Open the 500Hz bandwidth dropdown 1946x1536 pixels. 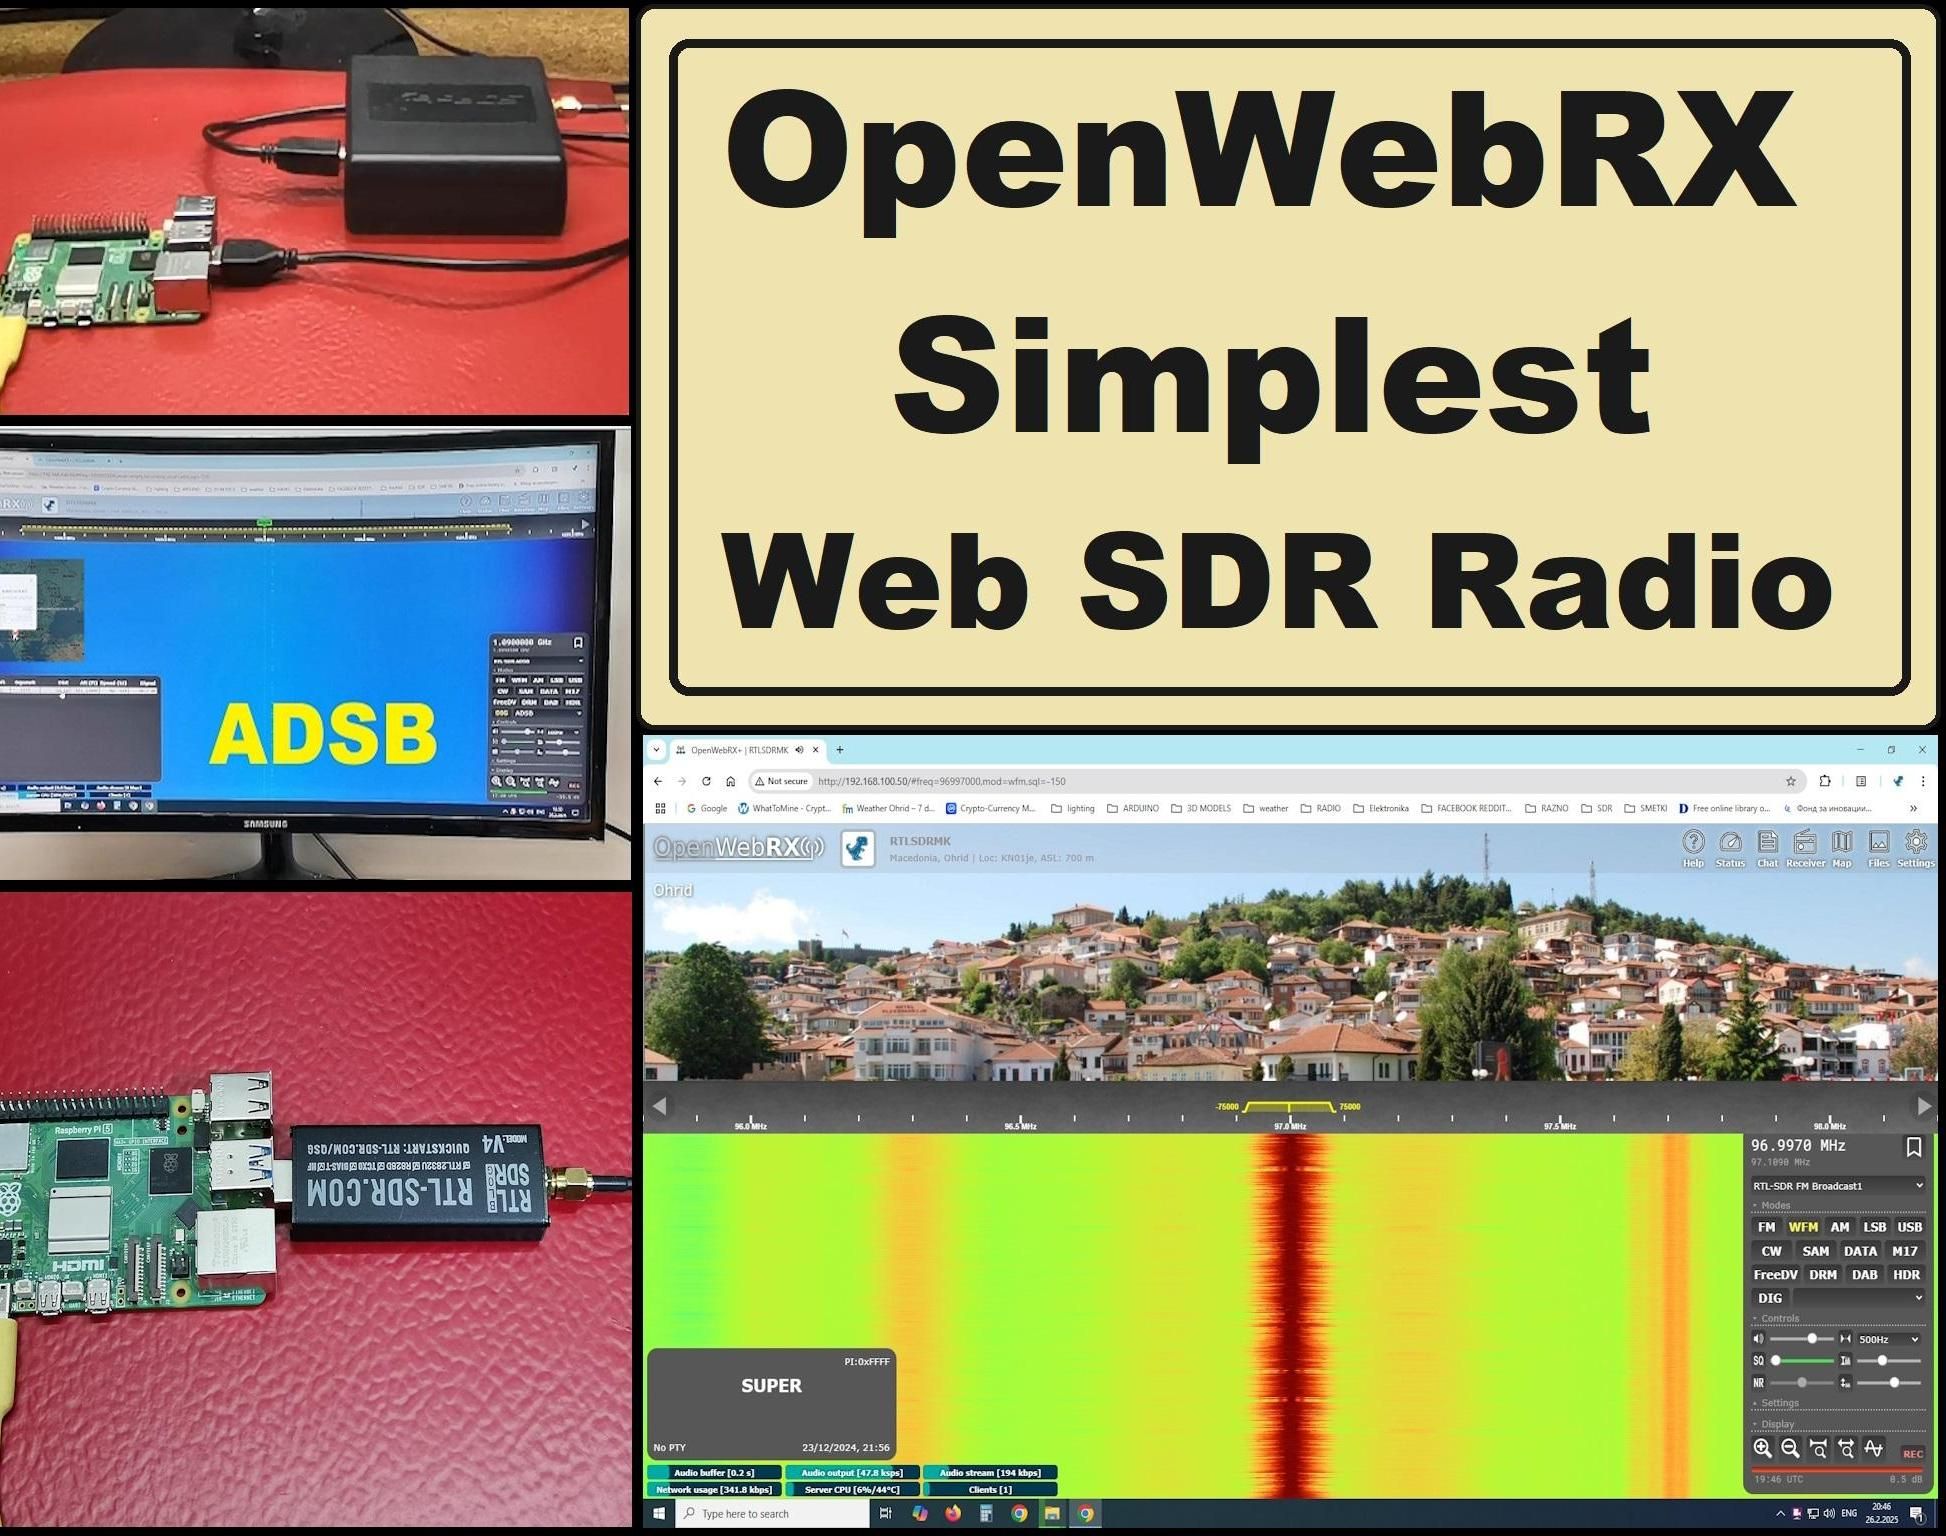click(1888, 1340)
